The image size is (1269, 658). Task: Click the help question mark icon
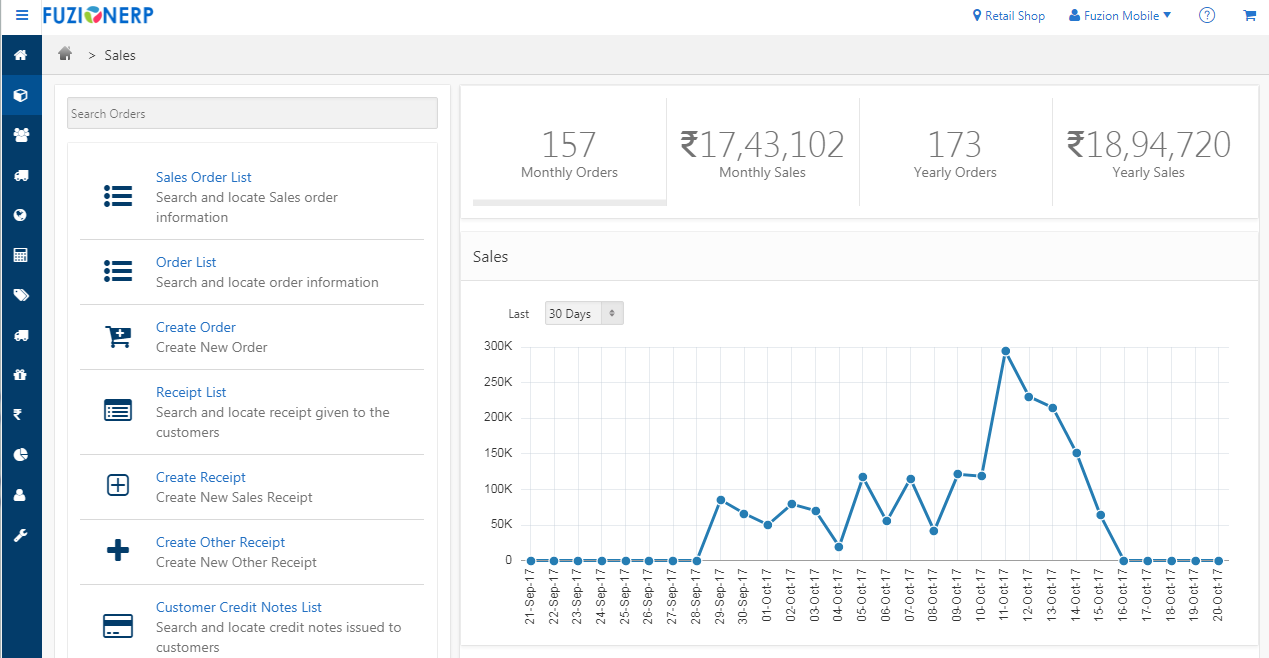(1206, 15)
